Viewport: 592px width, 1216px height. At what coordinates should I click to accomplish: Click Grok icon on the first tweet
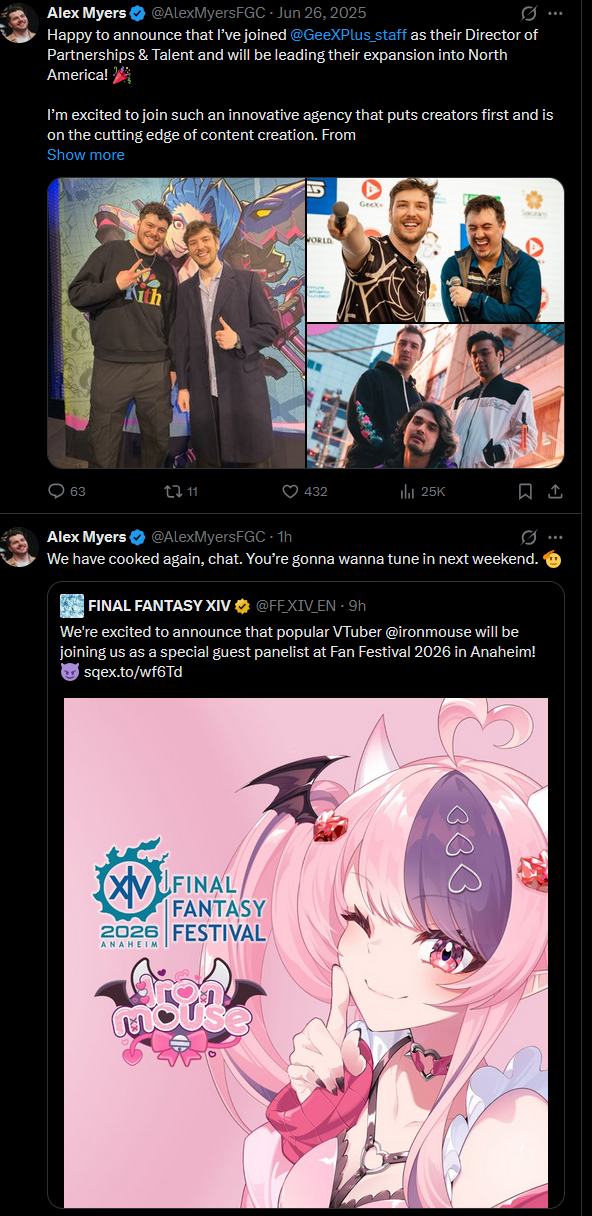[528, 13]
